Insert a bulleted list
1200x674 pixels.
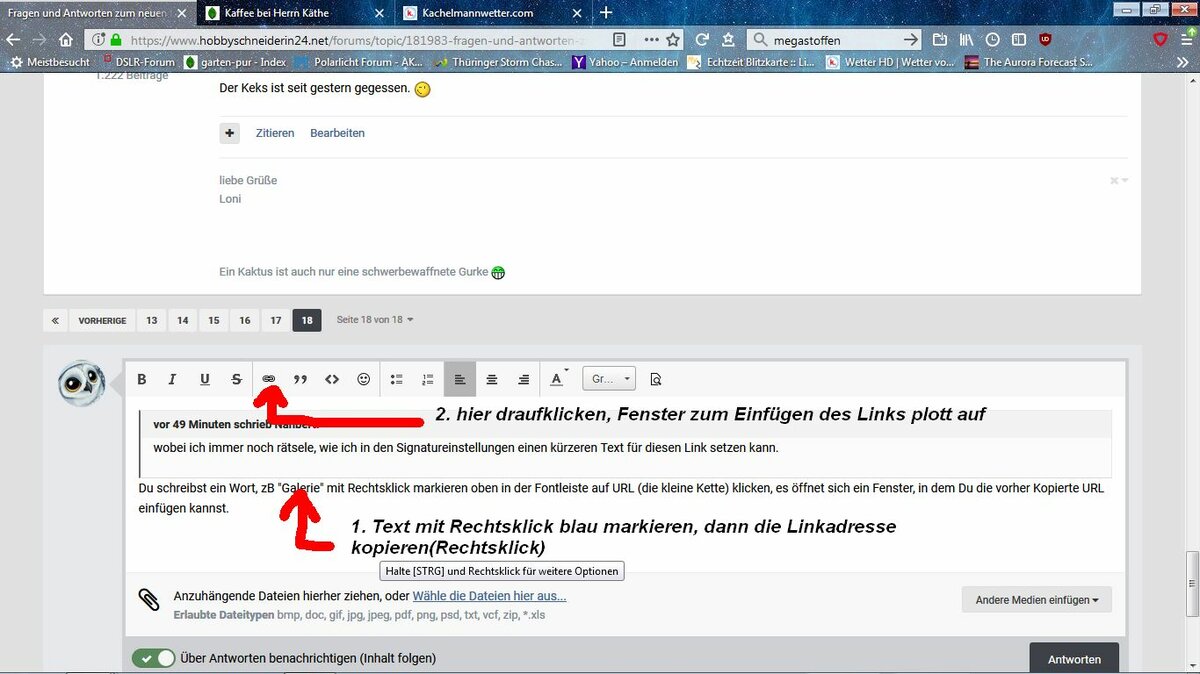point(396,379)
